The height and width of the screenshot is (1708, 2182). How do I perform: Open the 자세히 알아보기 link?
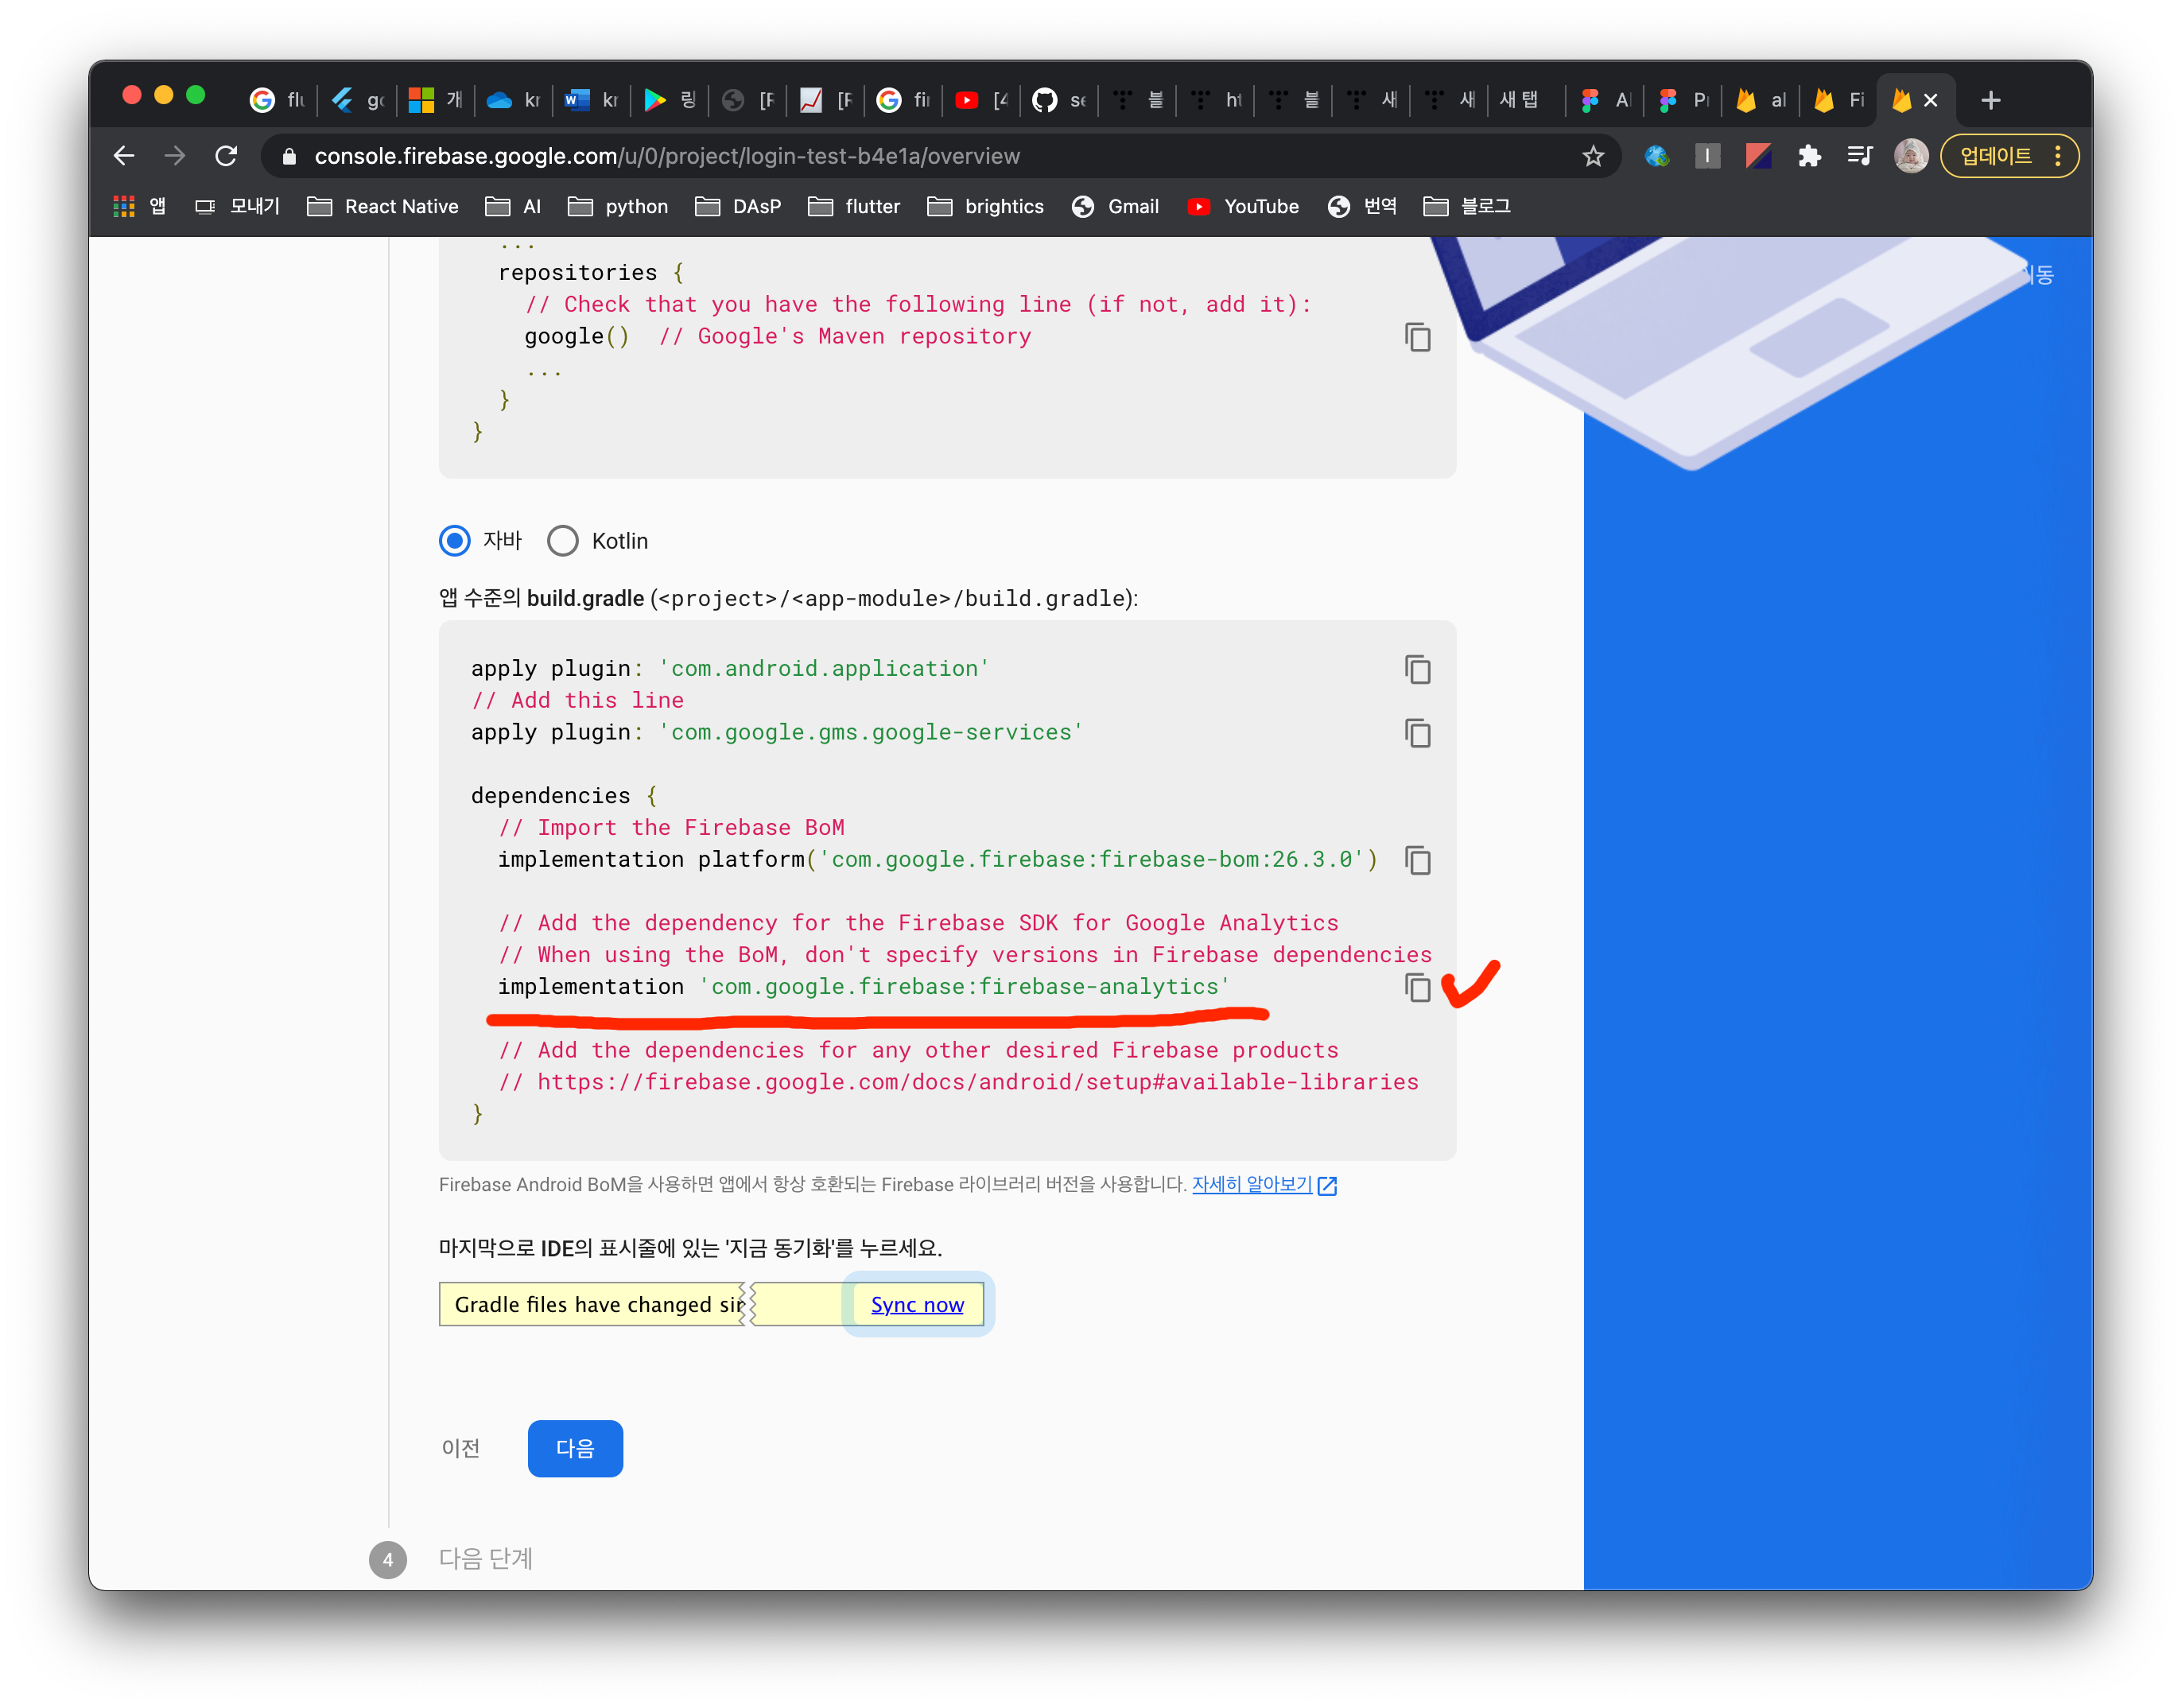pyautogui.click(x=1252, y=1184)
